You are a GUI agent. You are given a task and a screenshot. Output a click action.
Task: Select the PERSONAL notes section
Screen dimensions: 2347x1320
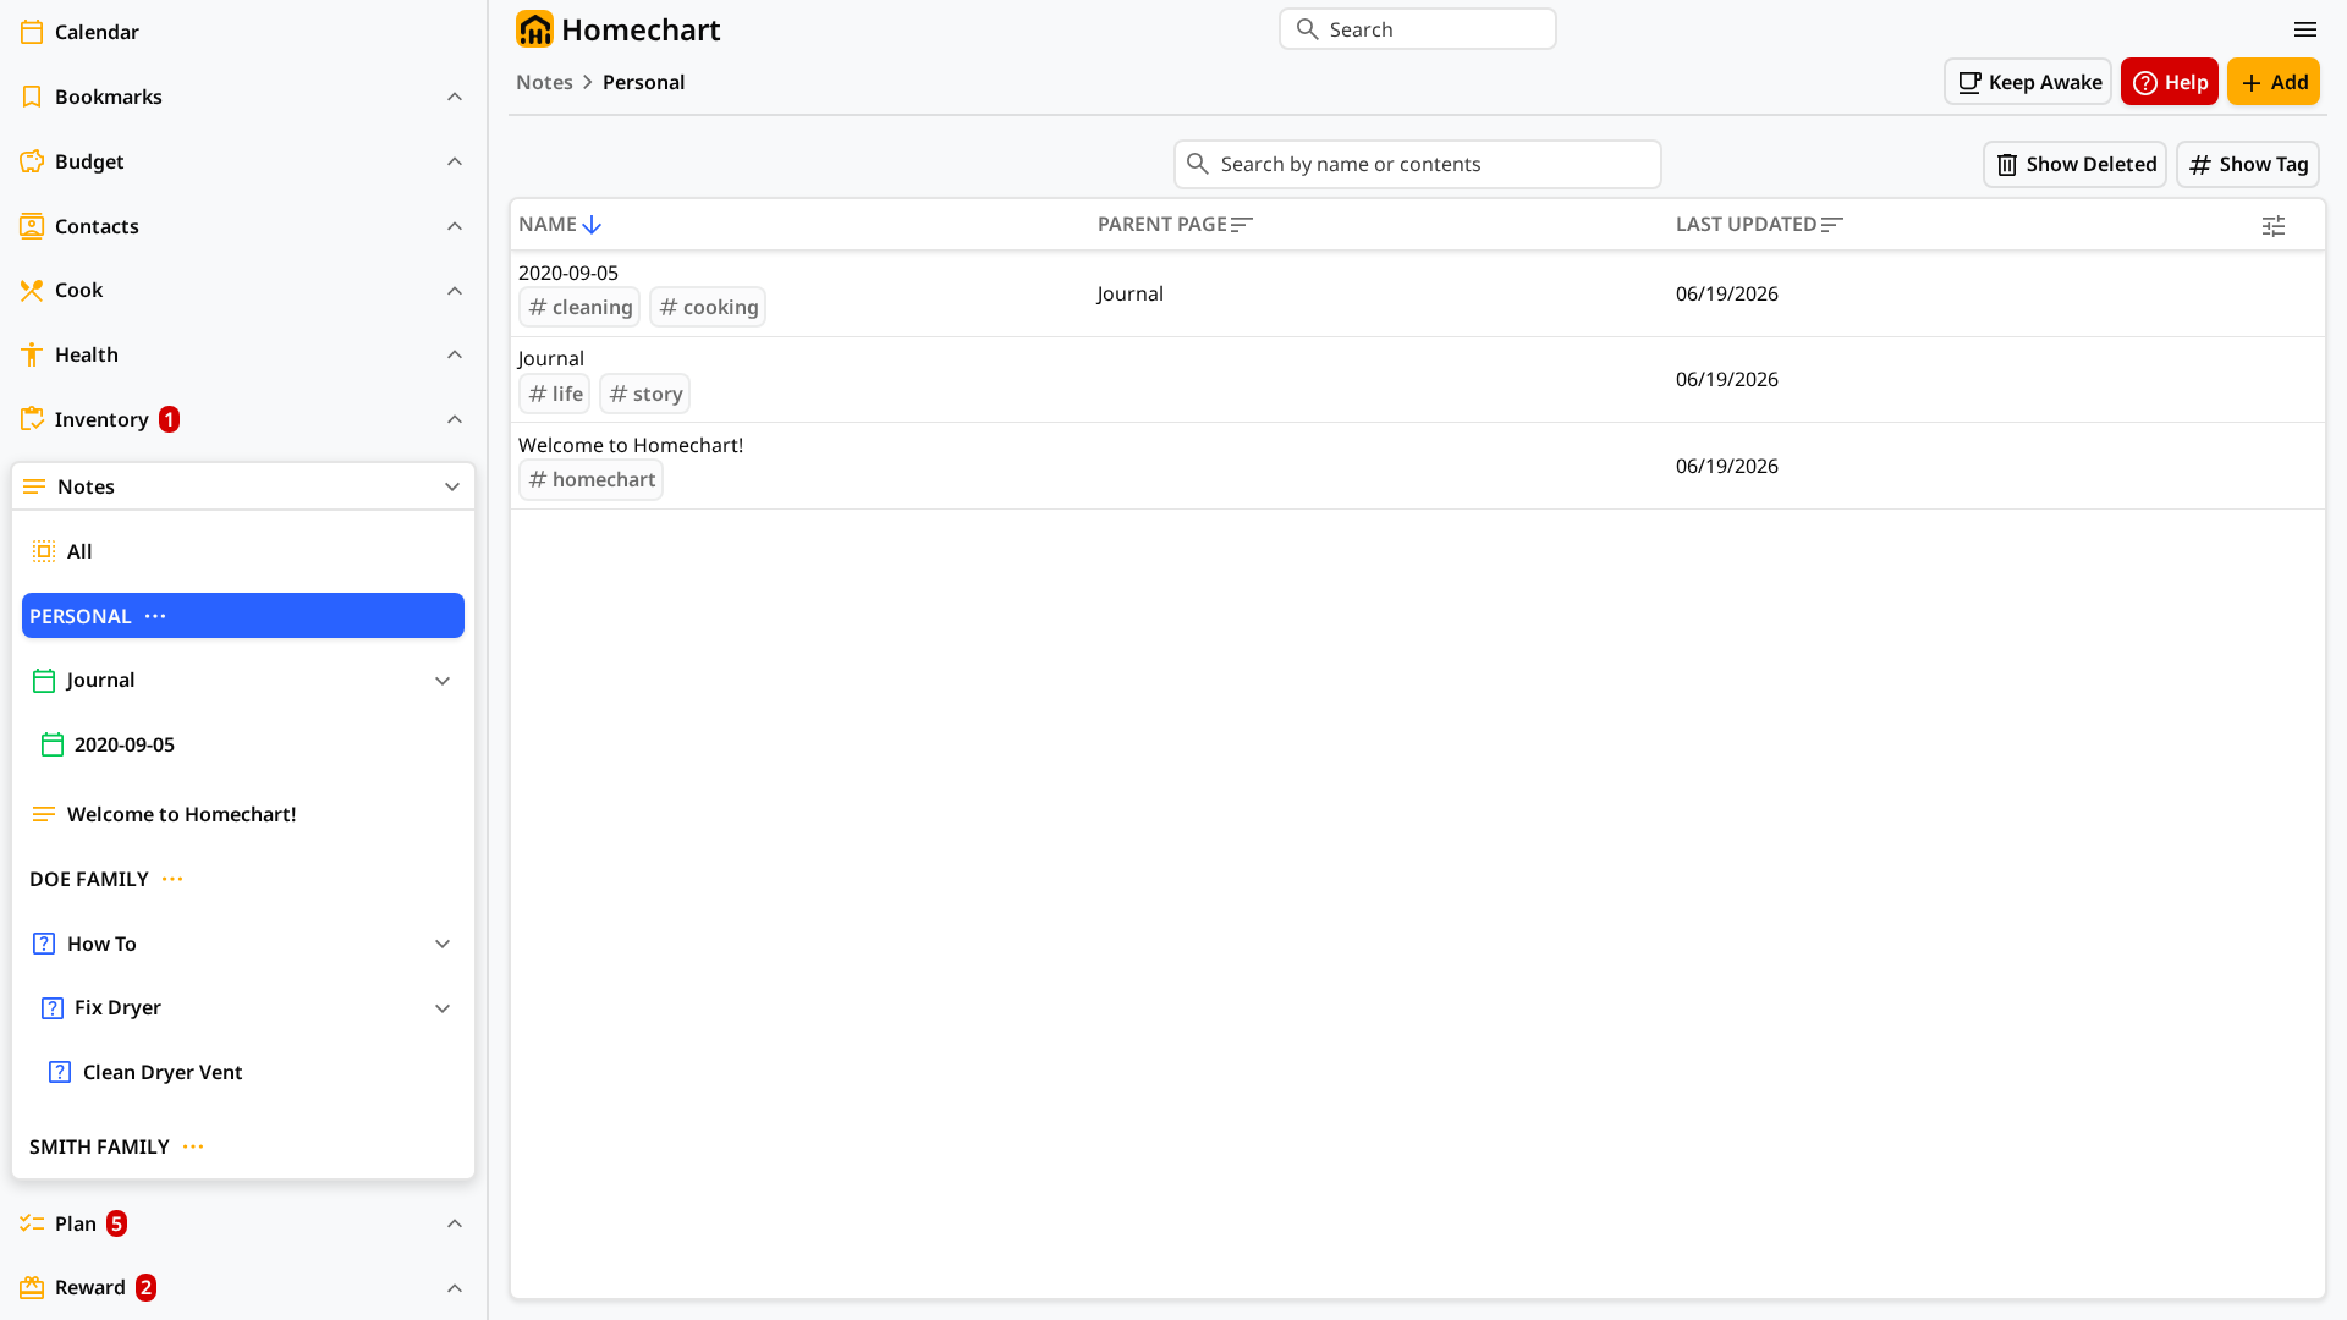click(x=243, y=616)
